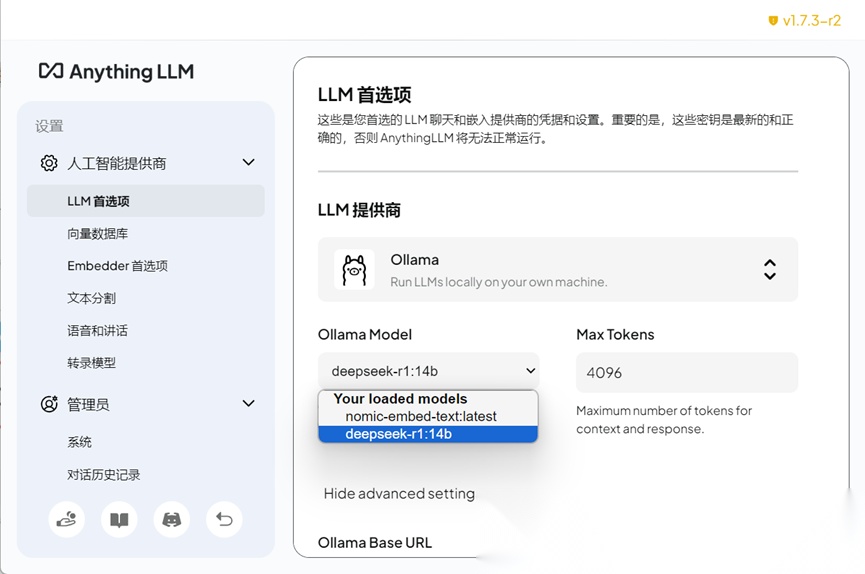Collapse the 人工智能提供商 section chevron
Image resolution: width=865 pixels, height=574 pixels.
pyautogui.click(x=249, y=162)
